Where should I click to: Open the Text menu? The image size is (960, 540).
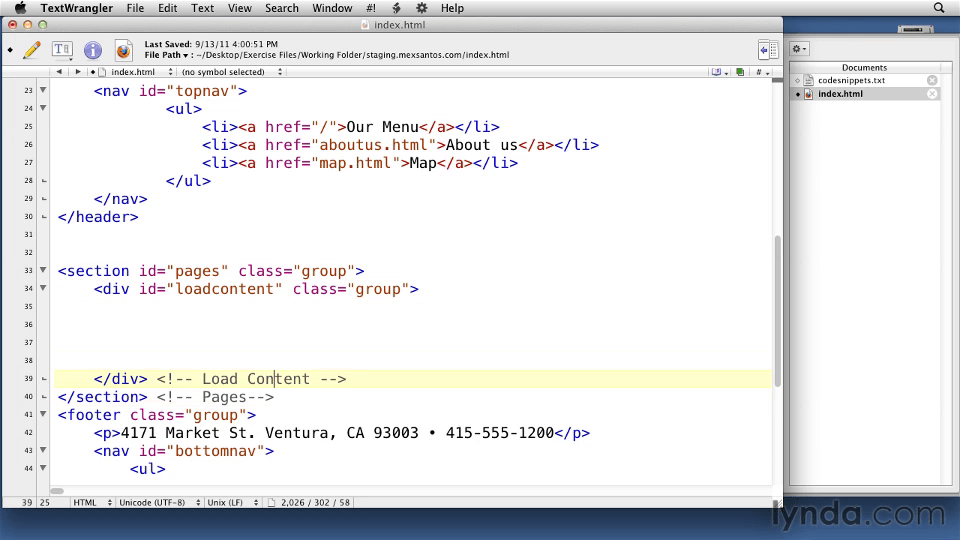pyautogui.click(x=202, y=8)
